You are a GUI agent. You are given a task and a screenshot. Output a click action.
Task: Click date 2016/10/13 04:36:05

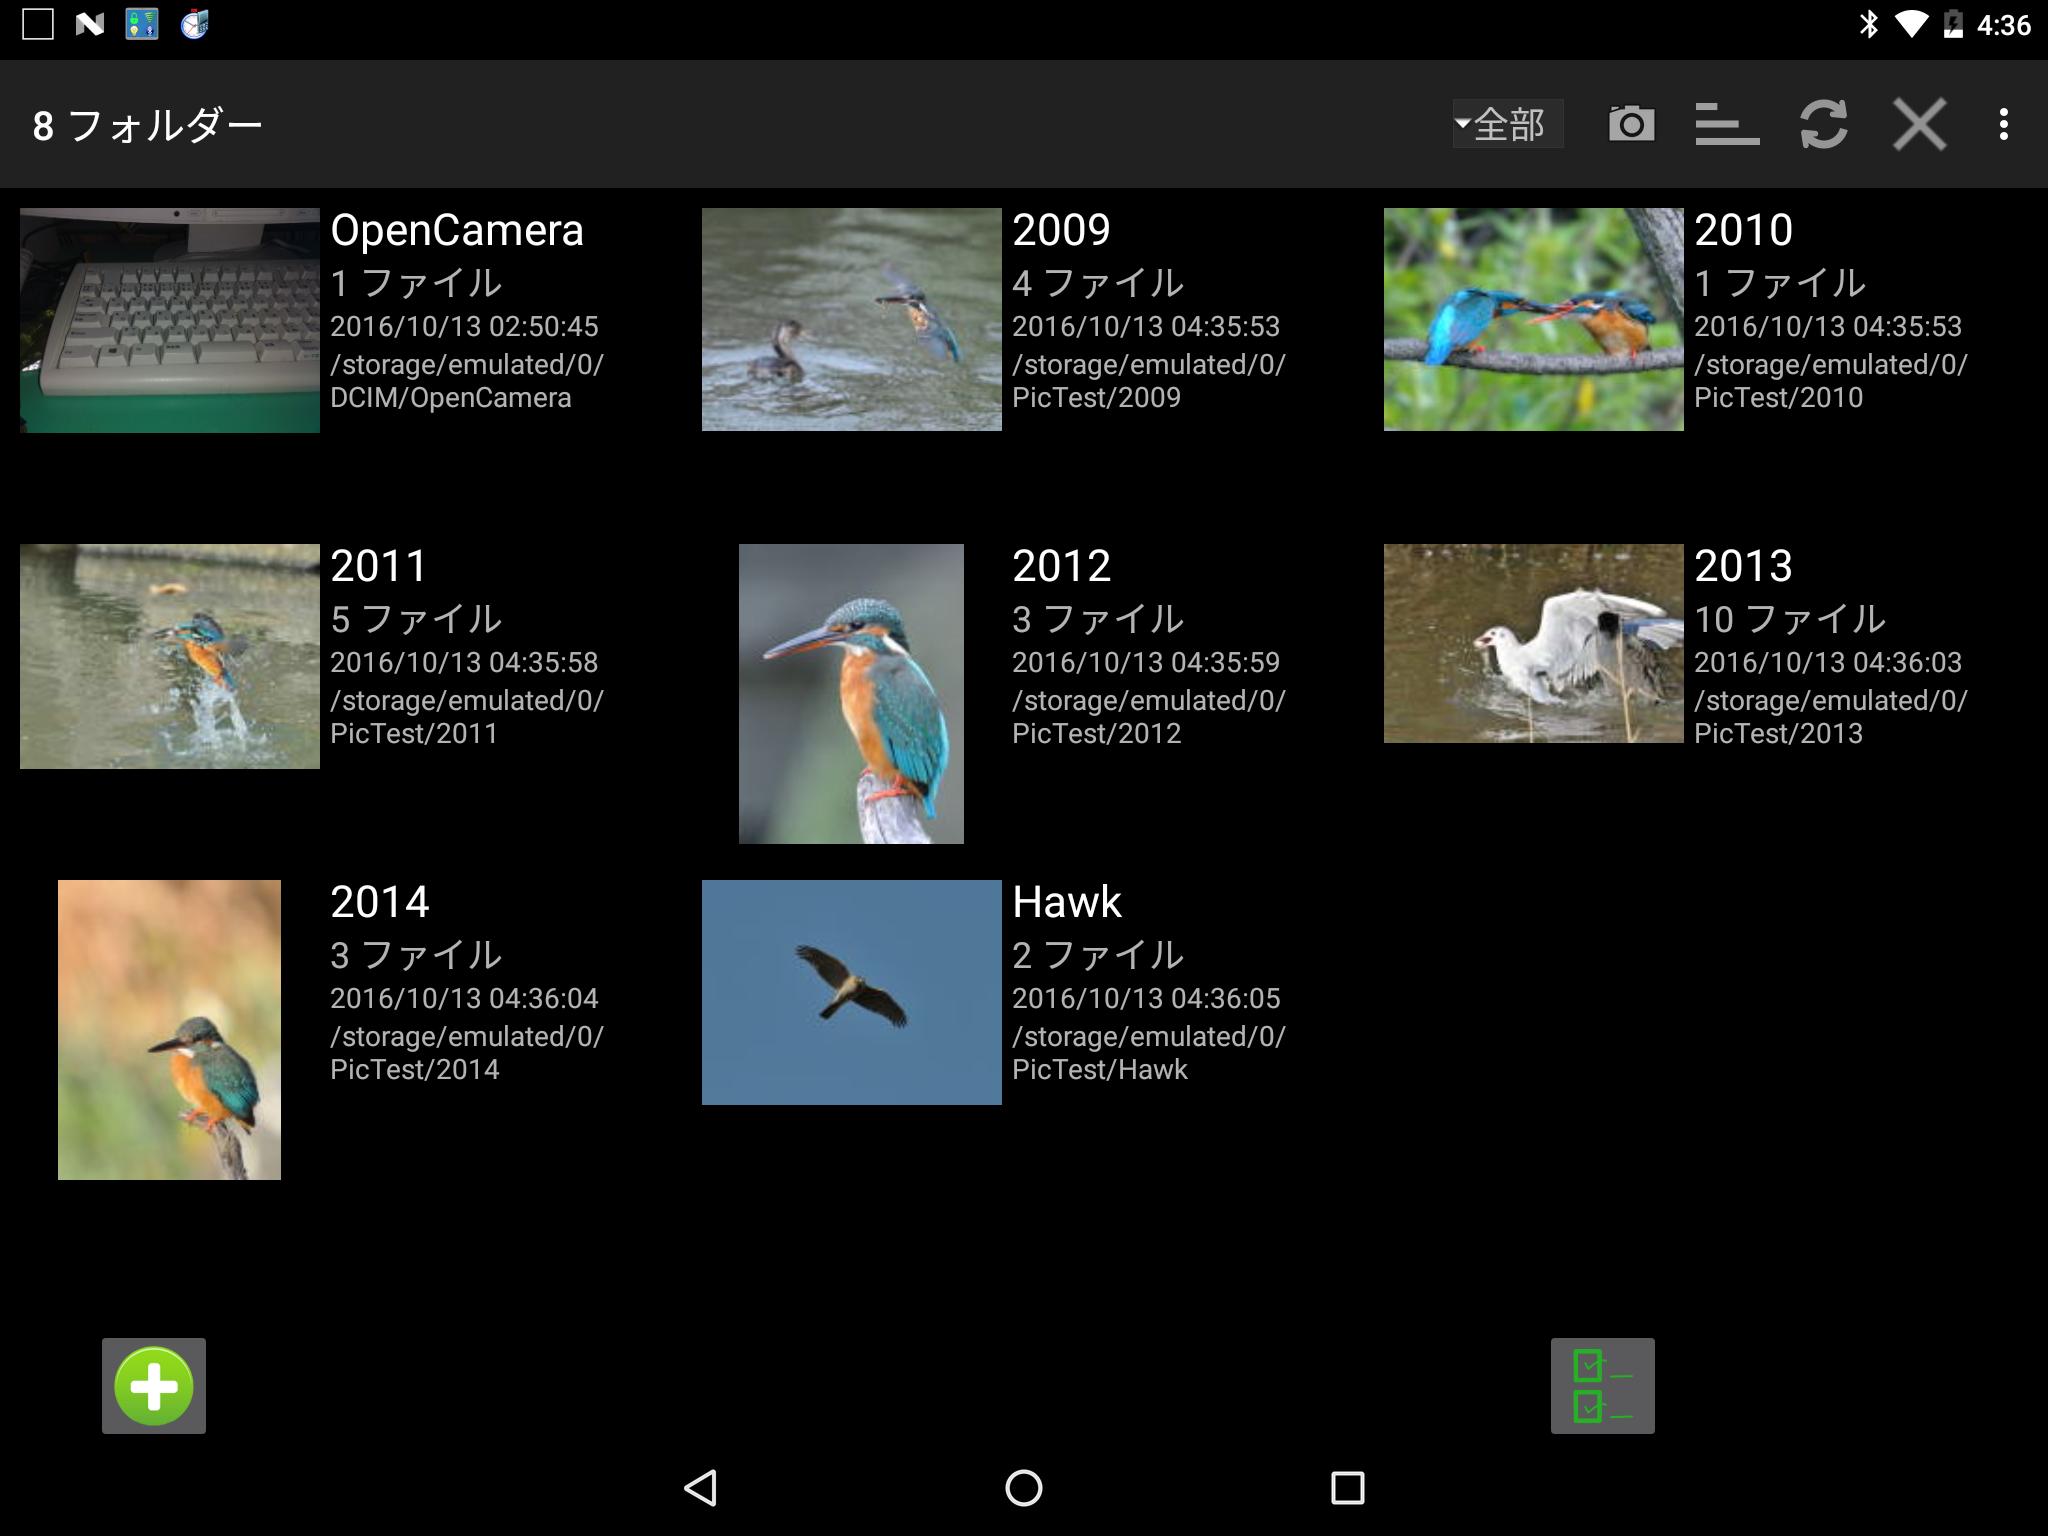[x=1146, y=998]
